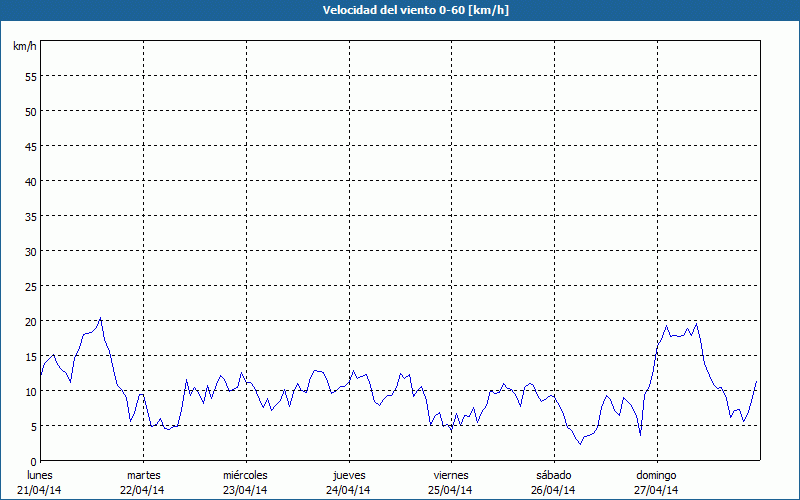Select the 'sábado' day label
800x500 pixels.
(554, 474)
